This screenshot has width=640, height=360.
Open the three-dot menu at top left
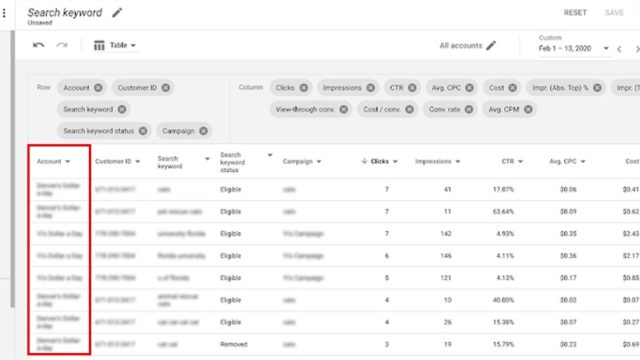(x=4, y=13)
